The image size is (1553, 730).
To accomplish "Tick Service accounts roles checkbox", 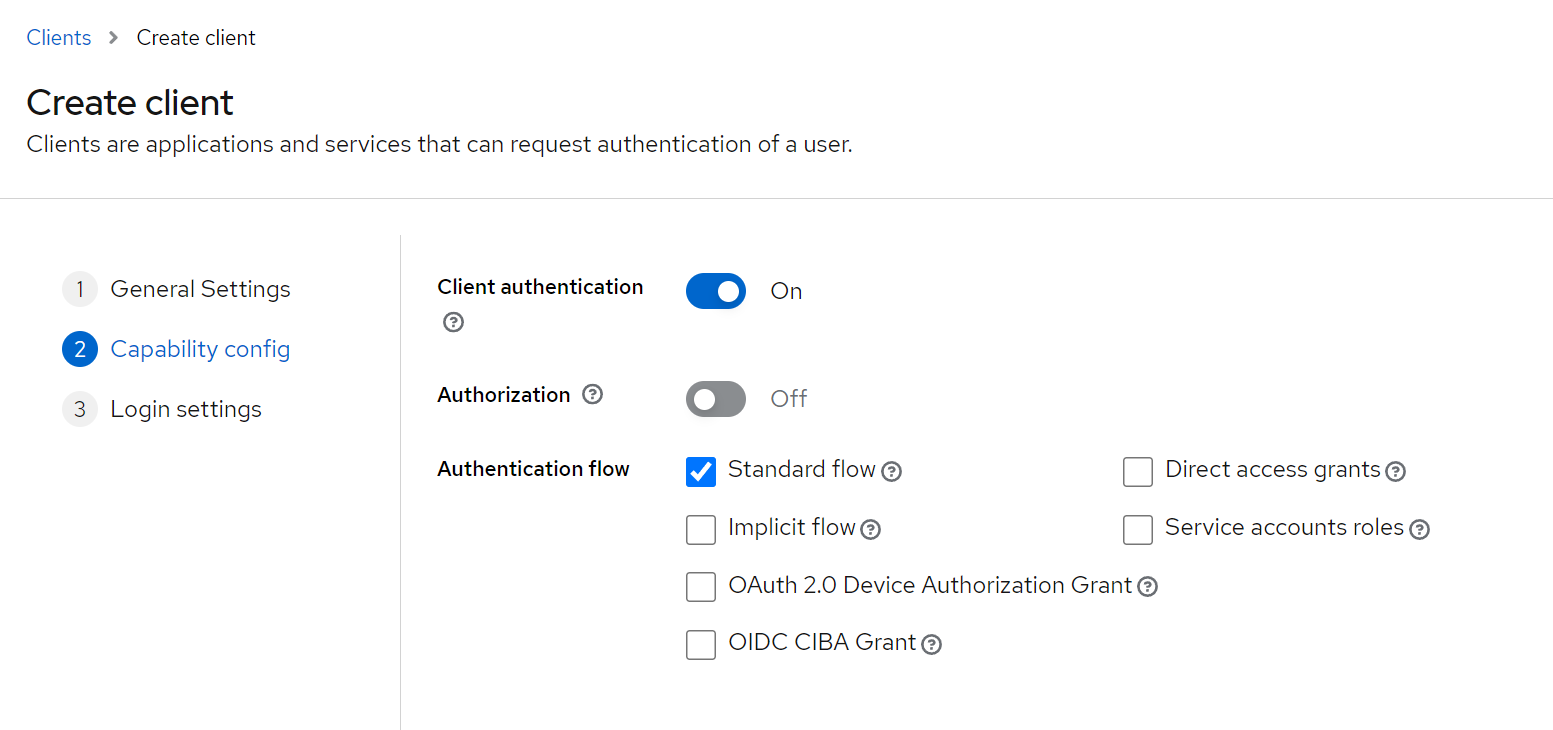I will pos(1138,529).
